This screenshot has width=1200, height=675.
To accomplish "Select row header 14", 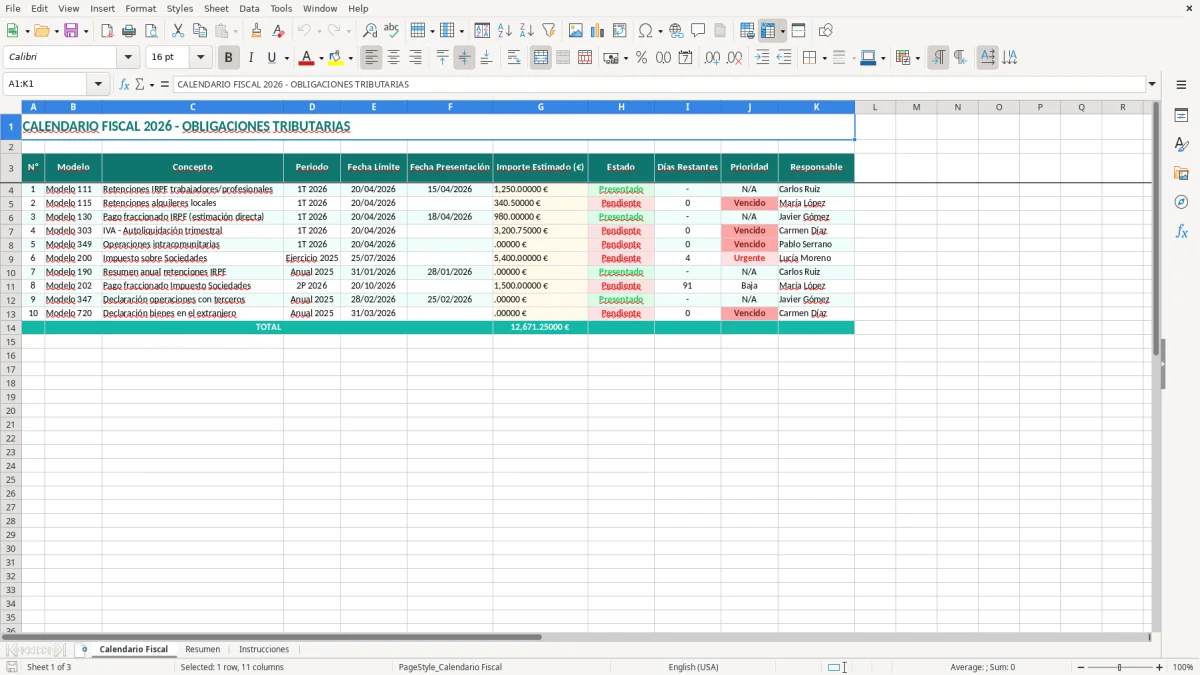I will (11, 327).
